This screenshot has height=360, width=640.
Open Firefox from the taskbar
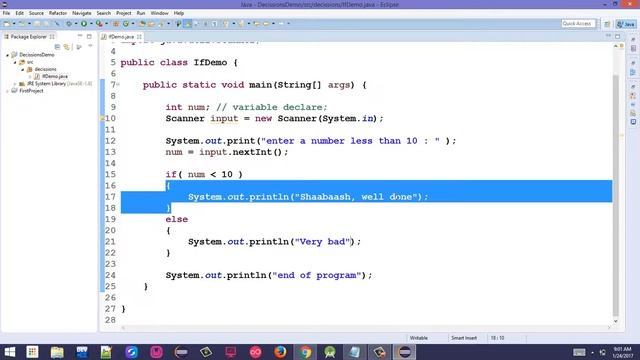point(280,352)
